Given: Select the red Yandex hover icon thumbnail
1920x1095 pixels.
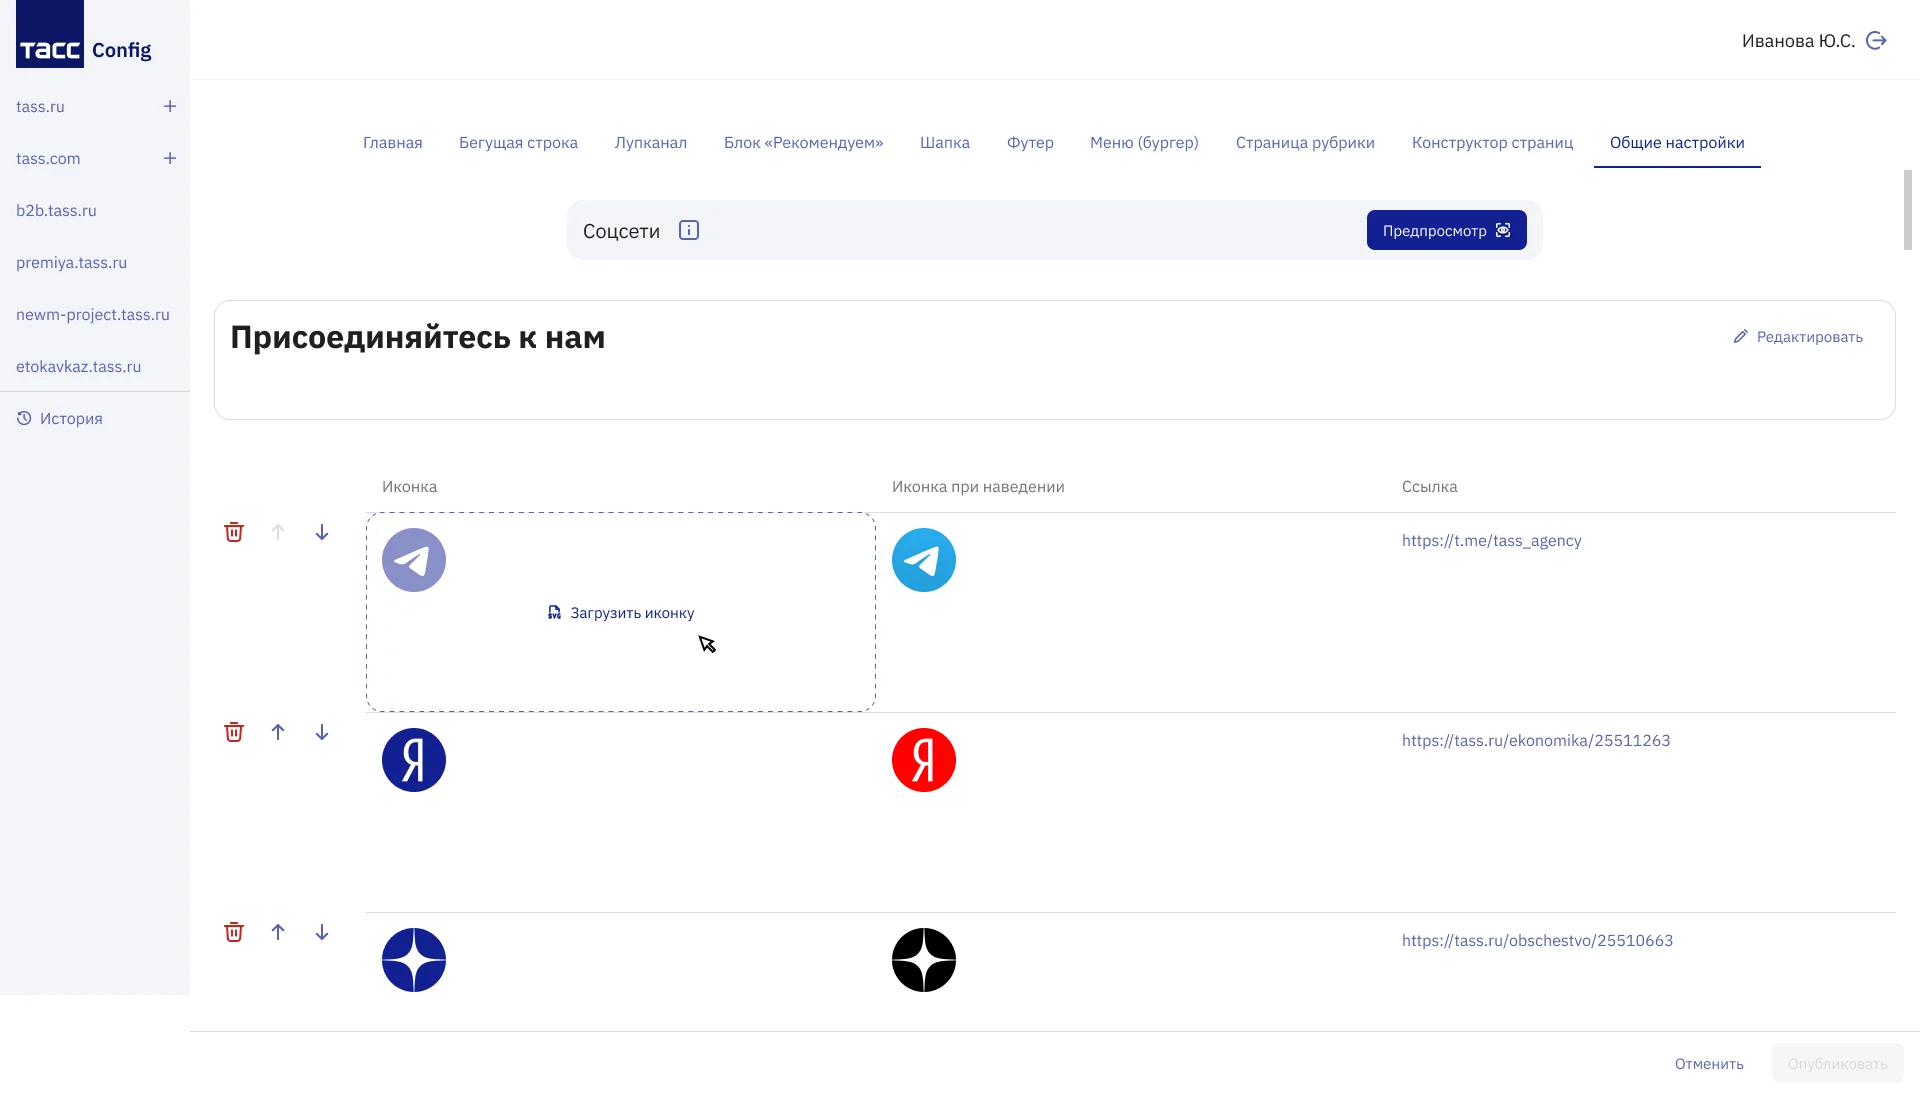Looking at the screenshot, I should pyautogui.click(x=924, y=760).
